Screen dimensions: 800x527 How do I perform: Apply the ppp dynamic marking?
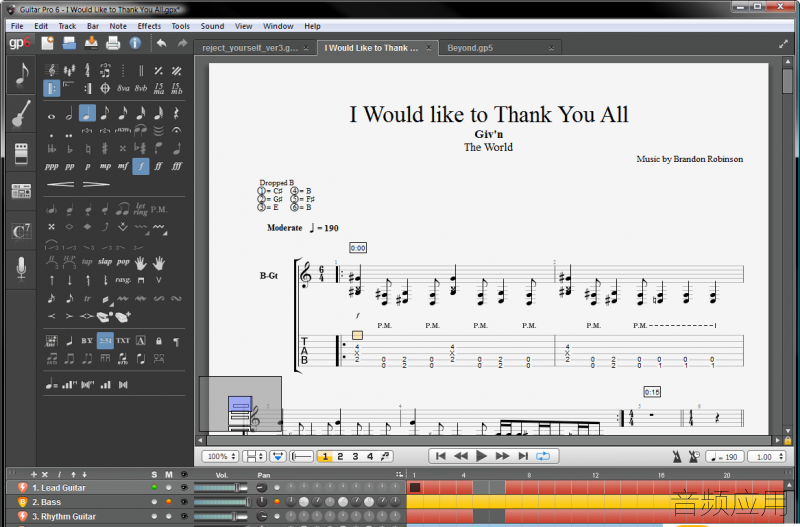click(x=52, y=166)
